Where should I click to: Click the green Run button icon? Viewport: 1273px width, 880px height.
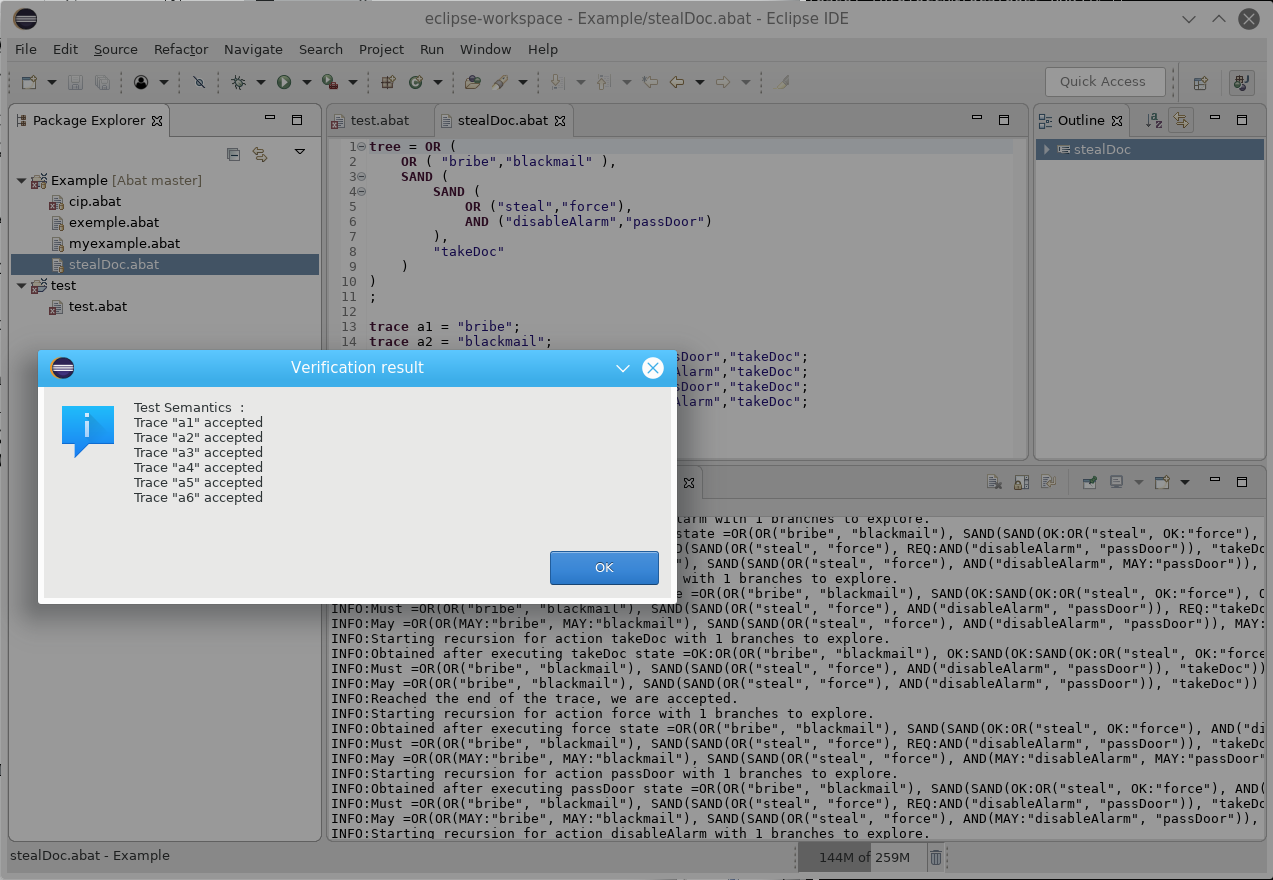click(x=284, y=82)
